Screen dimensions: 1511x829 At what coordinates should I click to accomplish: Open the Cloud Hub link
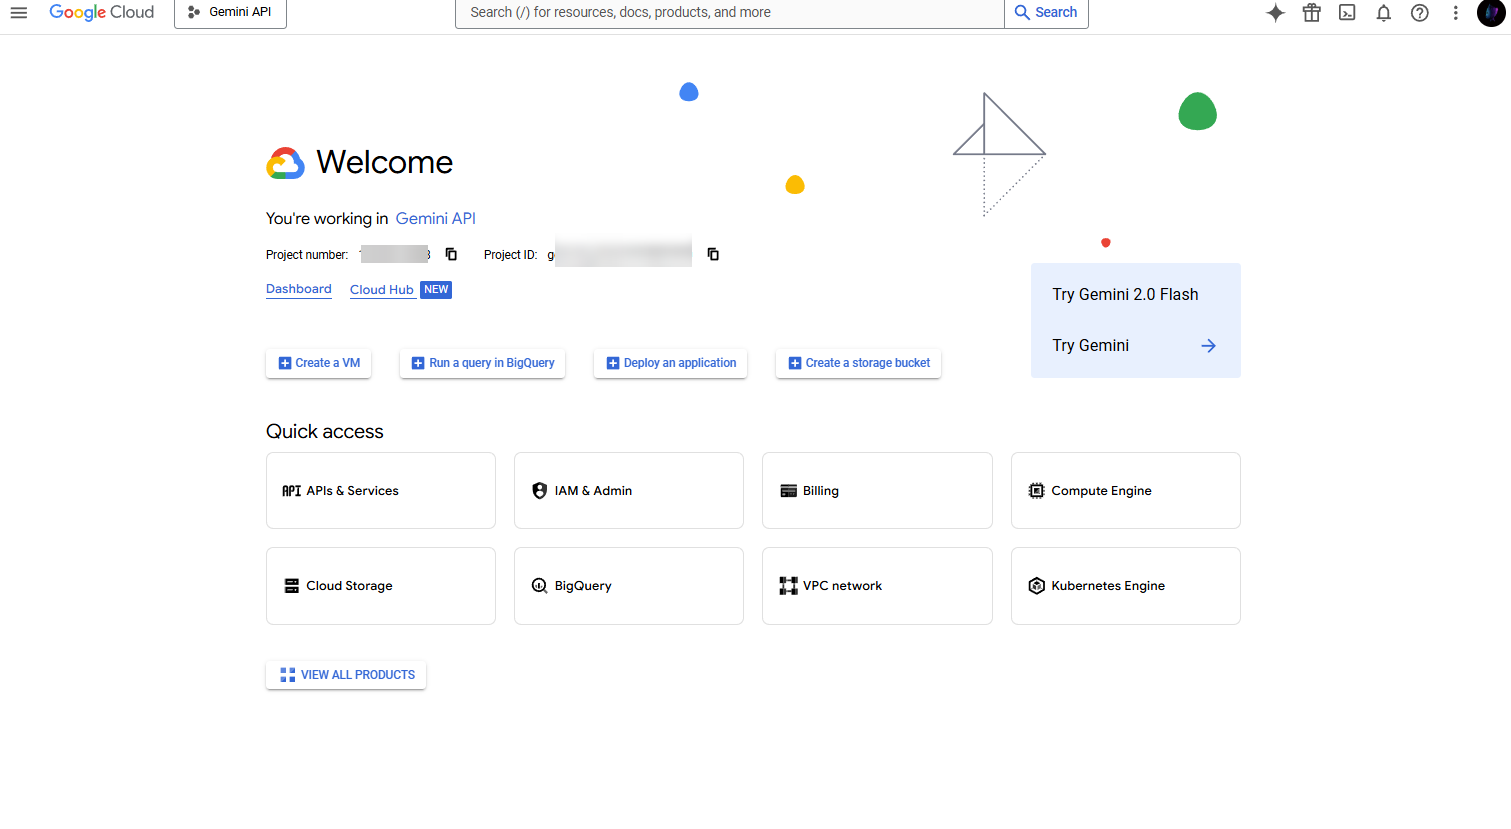click(x=382, y=290)
